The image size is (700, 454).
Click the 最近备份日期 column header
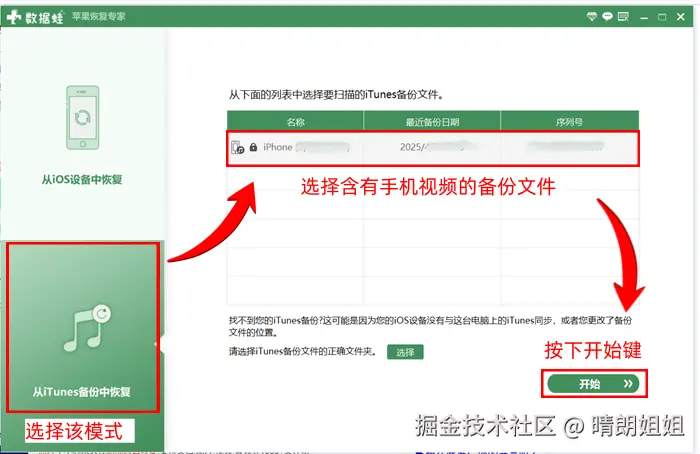coord(432,121)
